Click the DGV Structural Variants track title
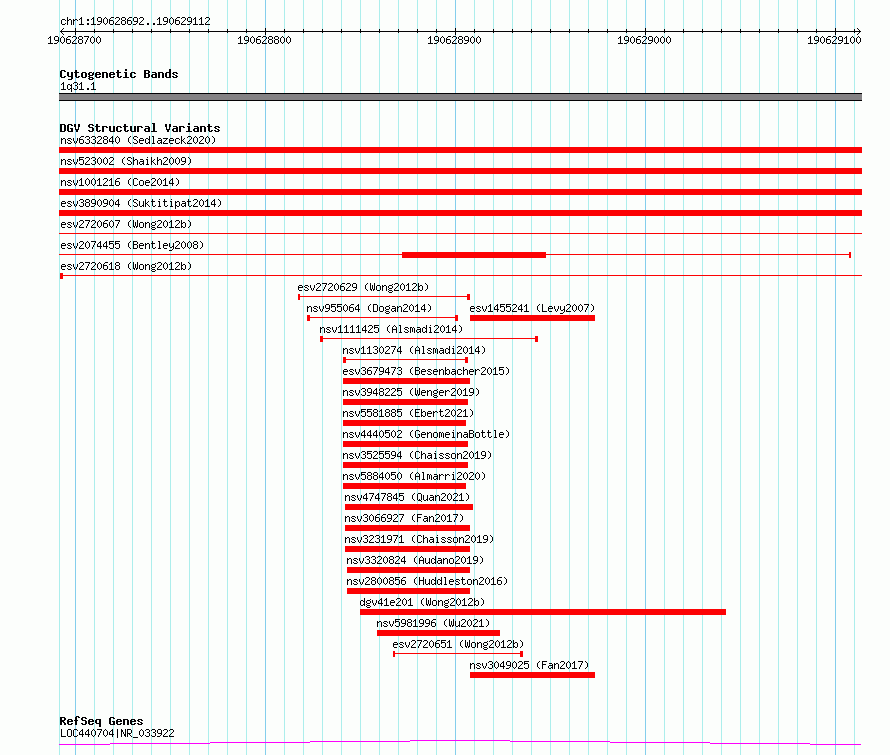Image resolution: width=890 pixels, height=755 pixels. tap(140, 128)
